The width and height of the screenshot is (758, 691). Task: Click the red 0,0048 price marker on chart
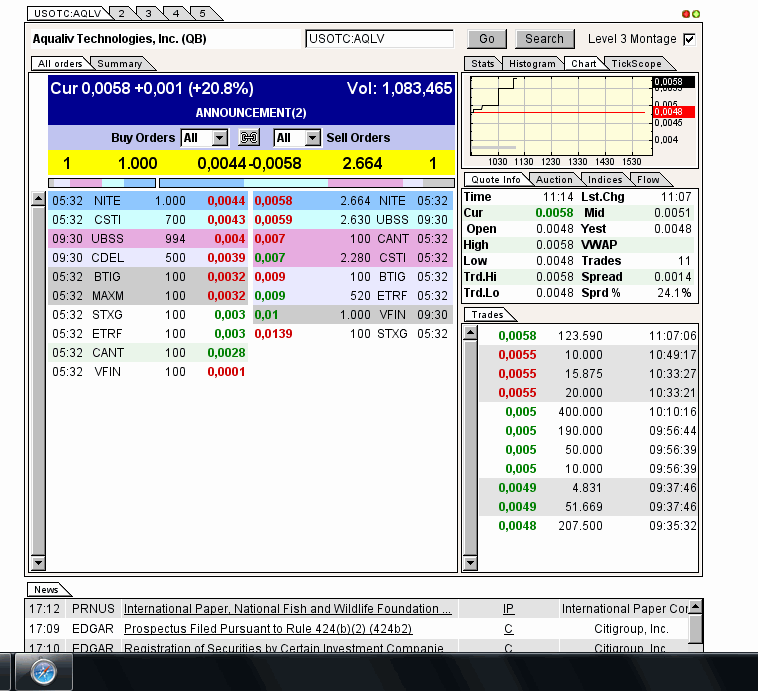[x=674, y=112]
